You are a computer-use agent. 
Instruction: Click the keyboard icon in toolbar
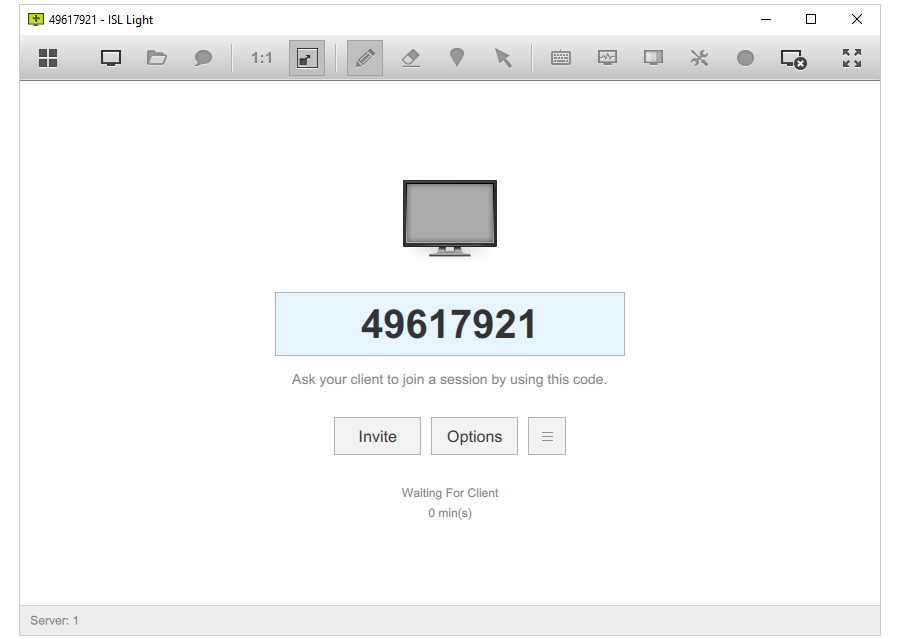561,58
